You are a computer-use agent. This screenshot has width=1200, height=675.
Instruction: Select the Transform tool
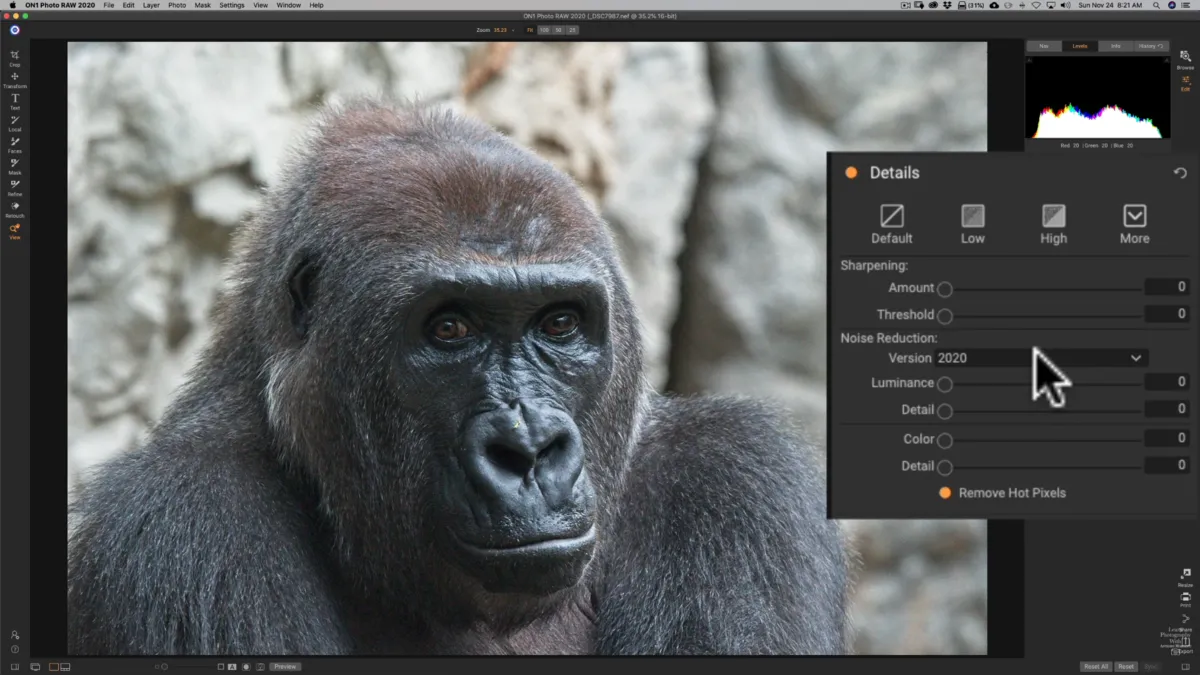pyautogui.click(x=15, y=79)
